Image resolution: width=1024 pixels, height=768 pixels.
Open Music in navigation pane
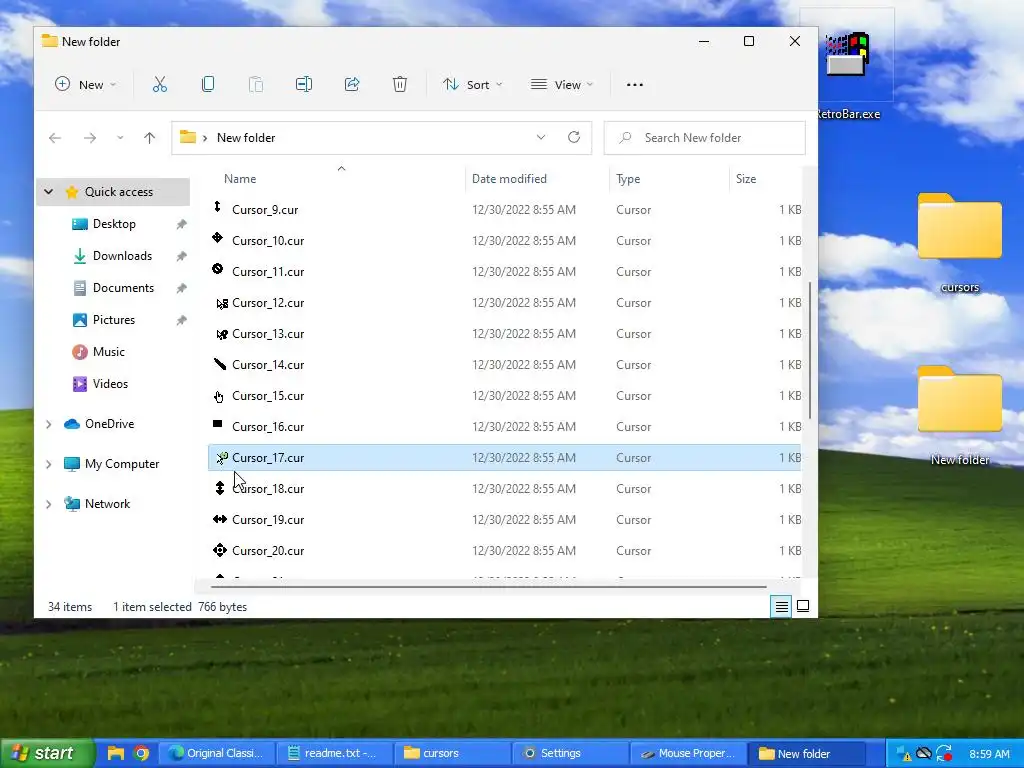click(108, 351)
